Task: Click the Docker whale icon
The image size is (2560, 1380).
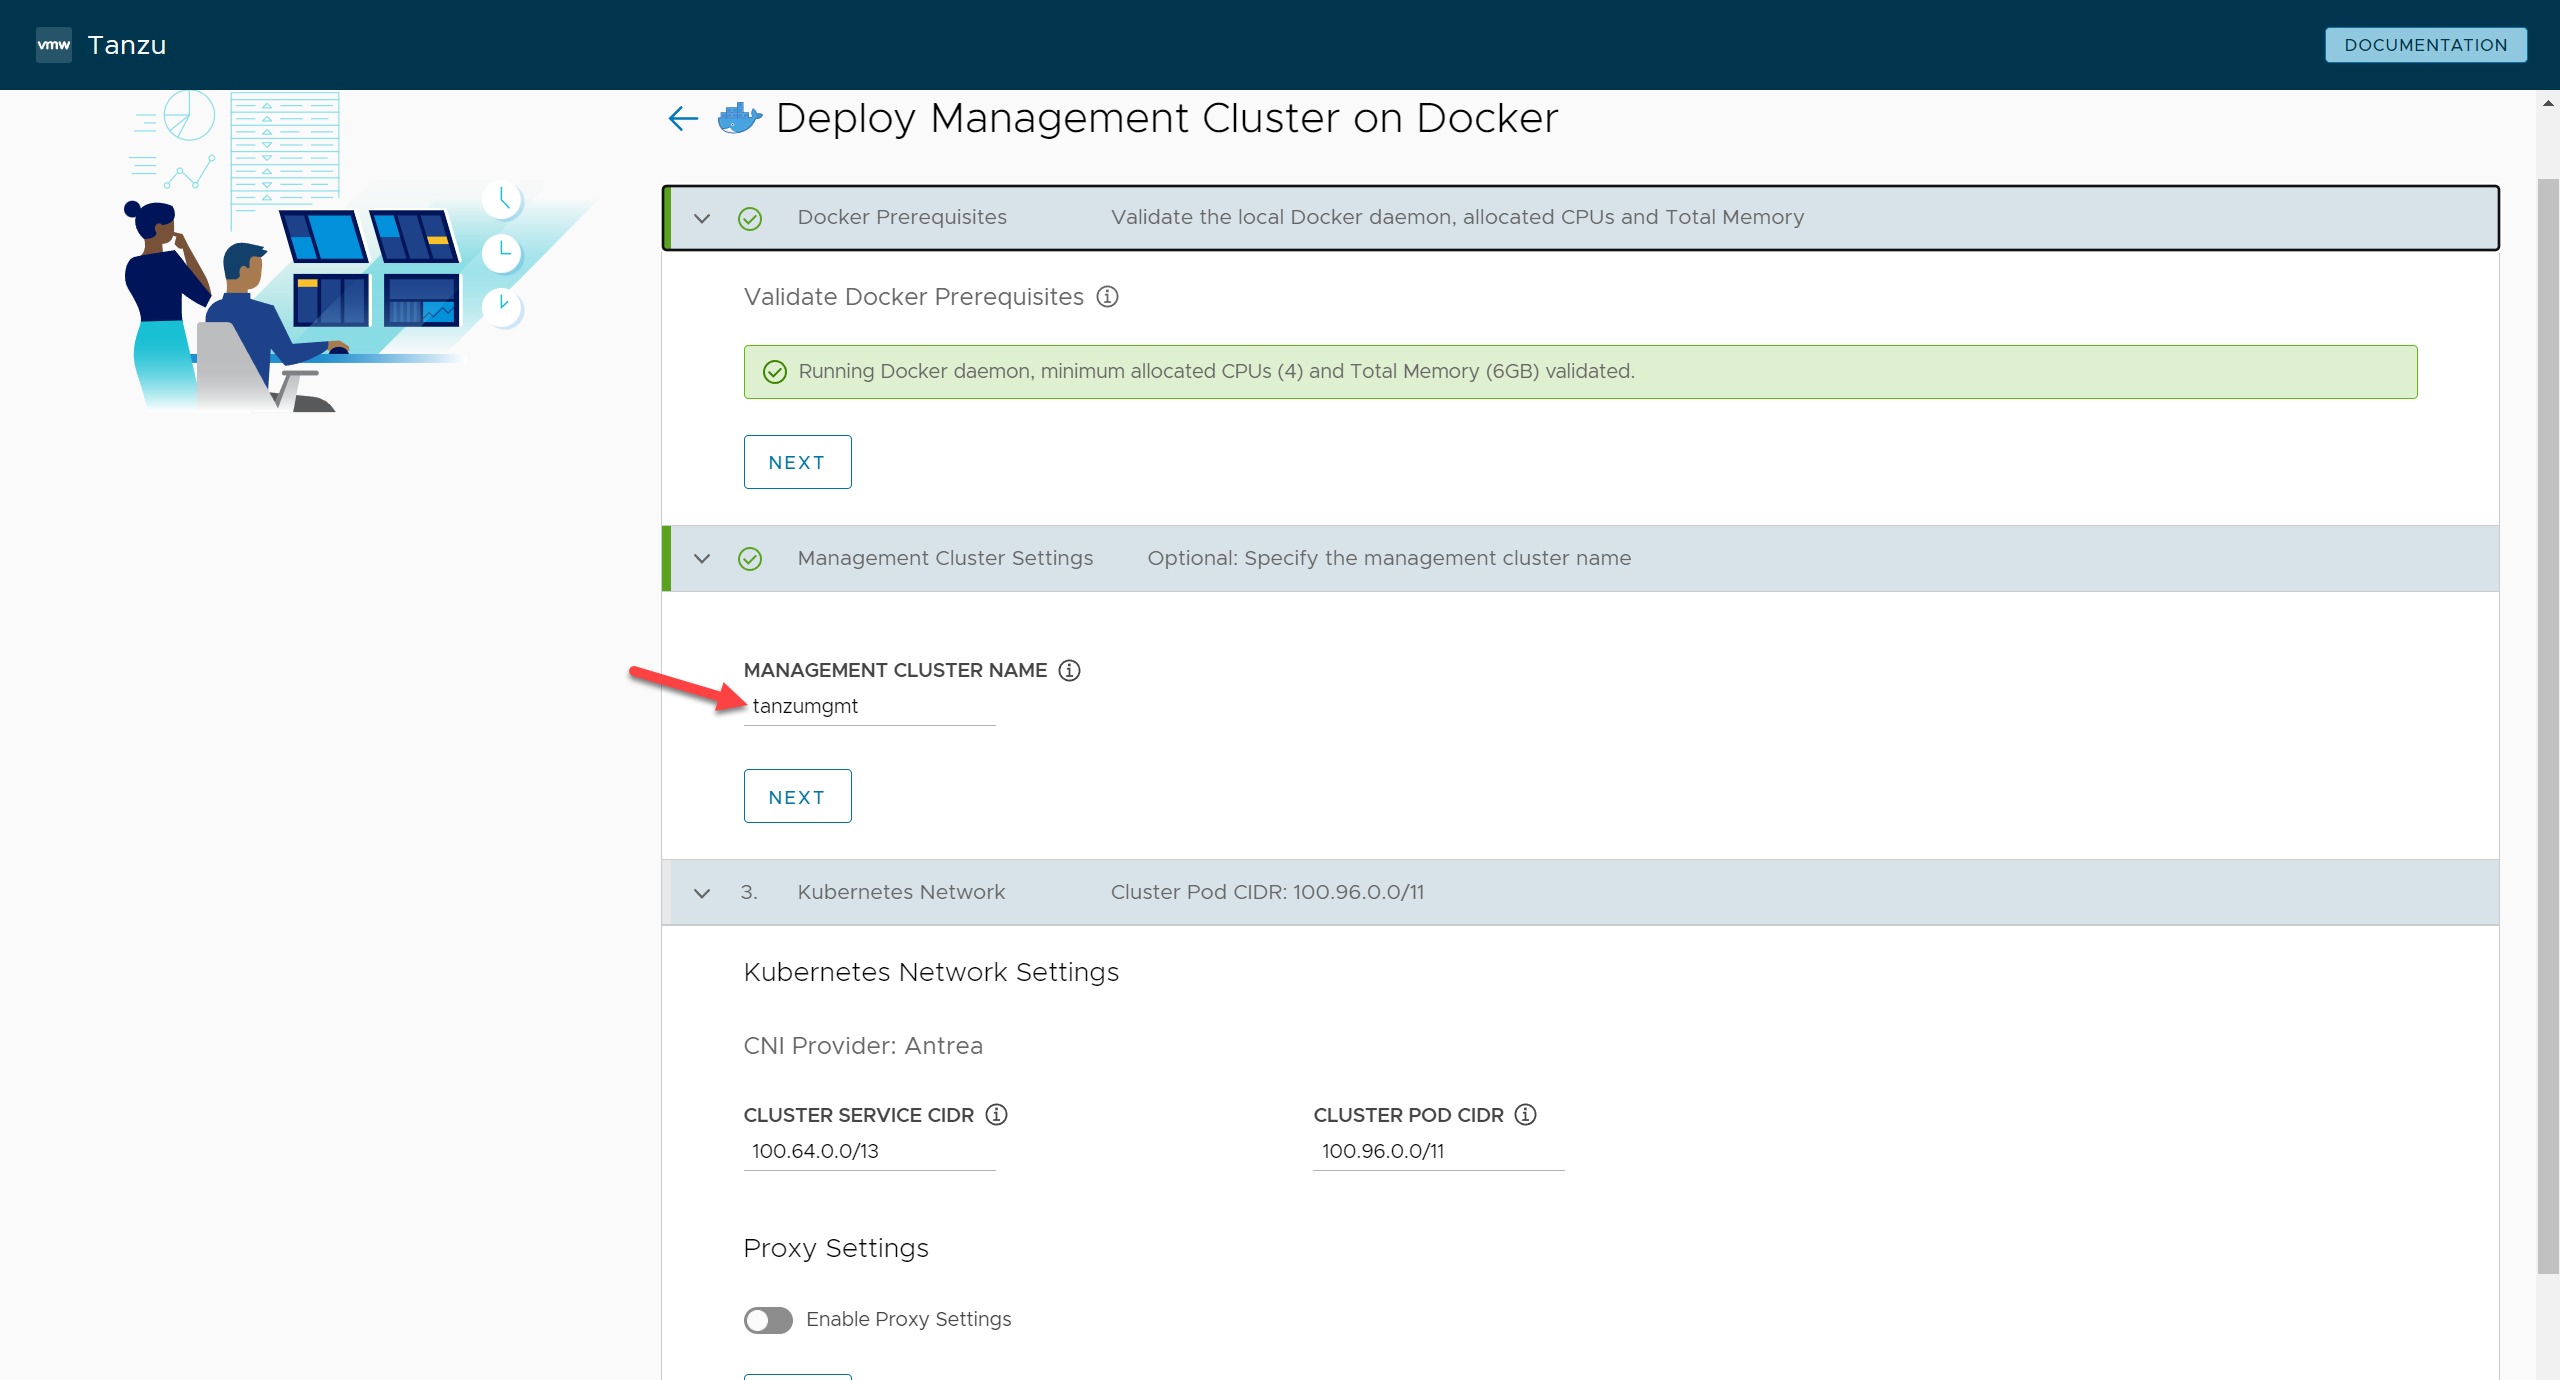Action: pyautogui.click(x=740, y=118)
